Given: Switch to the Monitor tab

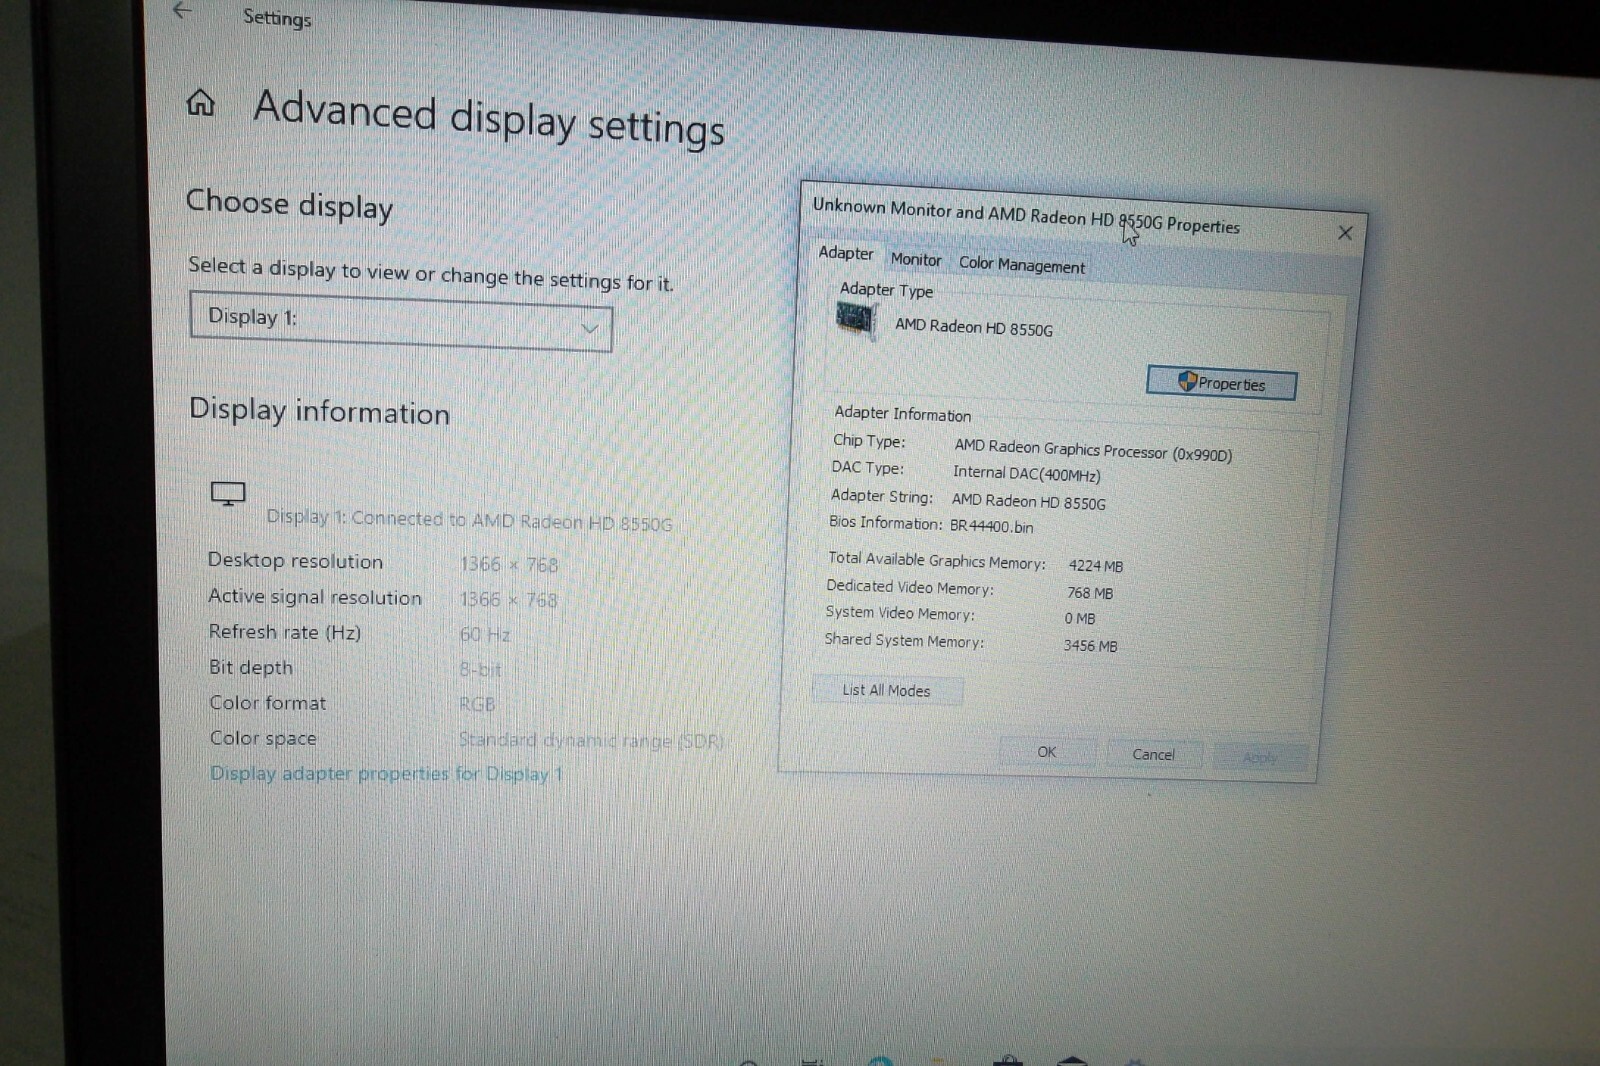Looking at the screenshot, I should 916,259.
